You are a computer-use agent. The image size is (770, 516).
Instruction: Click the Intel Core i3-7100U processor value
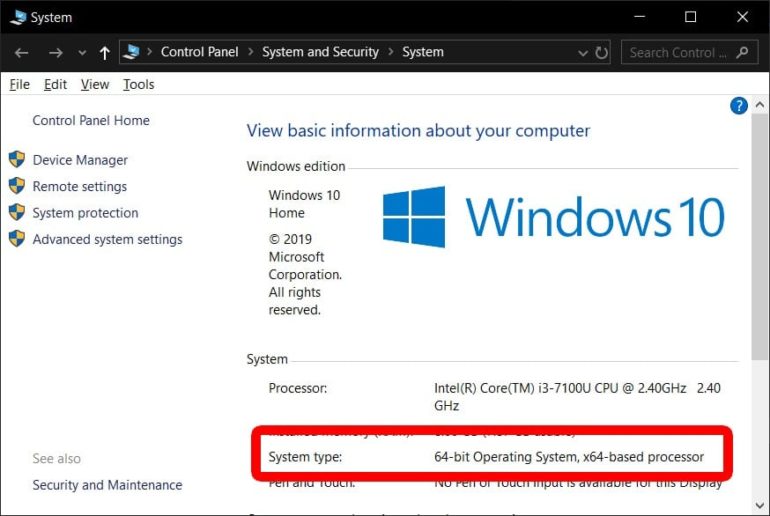click(x=577, y=397)
